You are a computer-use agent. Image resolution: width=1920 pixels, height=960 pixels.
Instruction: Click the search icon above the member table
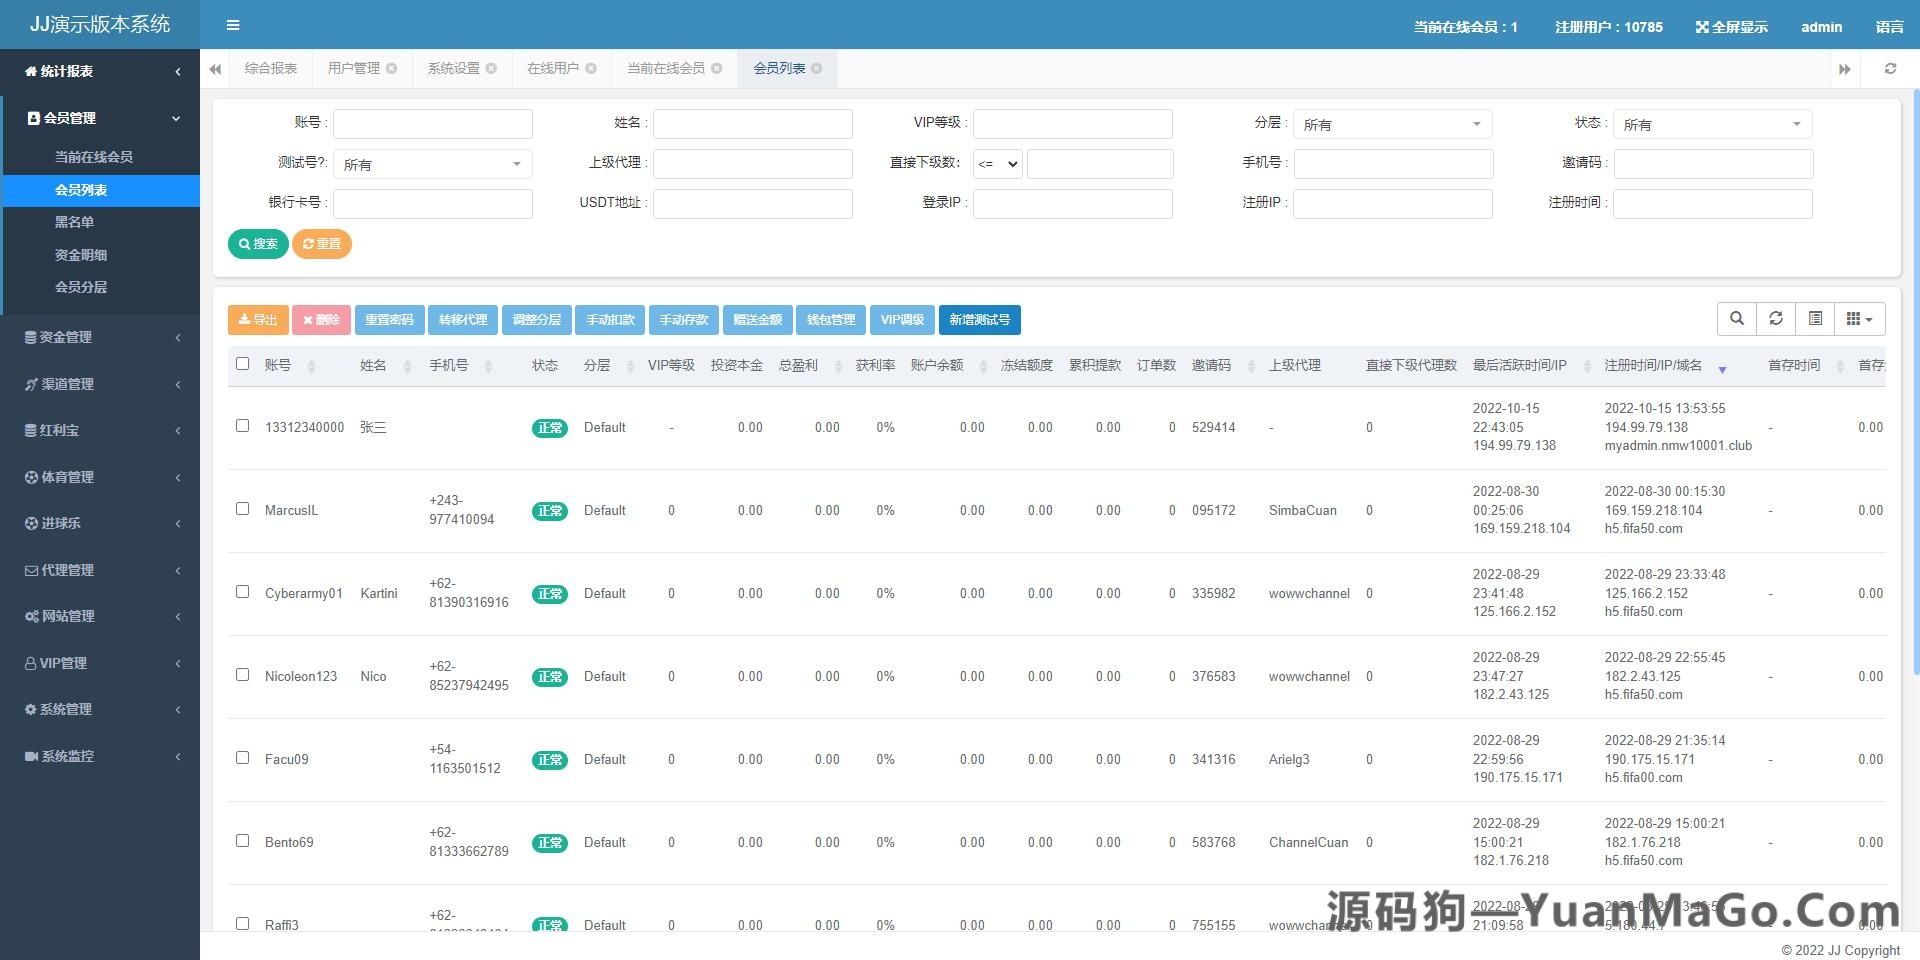pyautogui.click(x=1736, y=318)
